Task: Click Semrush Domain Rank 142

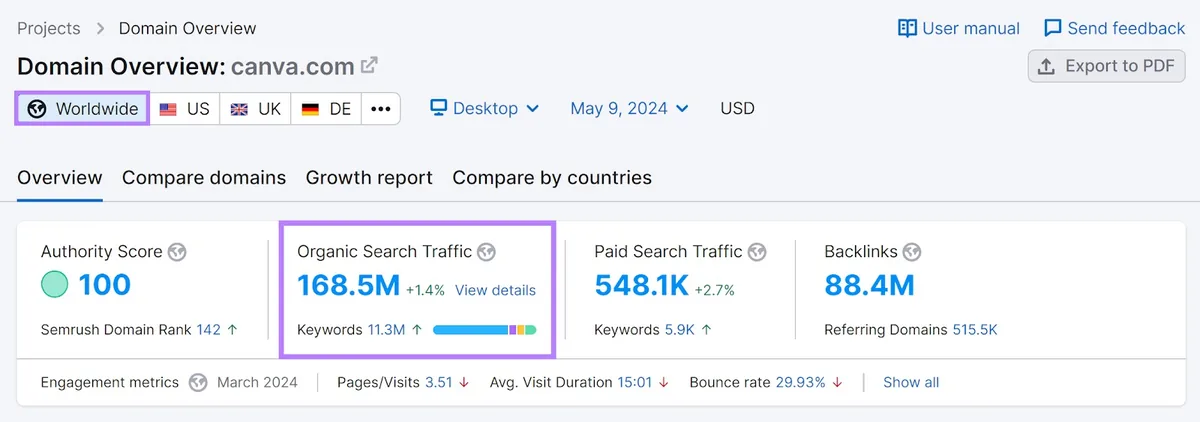Action: [x=208, y=329]
